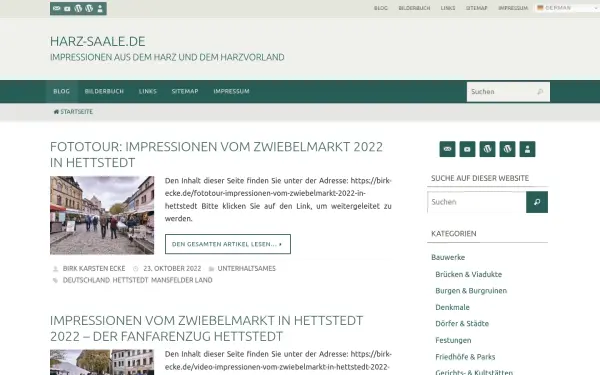The height and width of the screenshot is (375, 600).
Task: Click BILDERBUCH in the top header menu
Action: point(414,8)
